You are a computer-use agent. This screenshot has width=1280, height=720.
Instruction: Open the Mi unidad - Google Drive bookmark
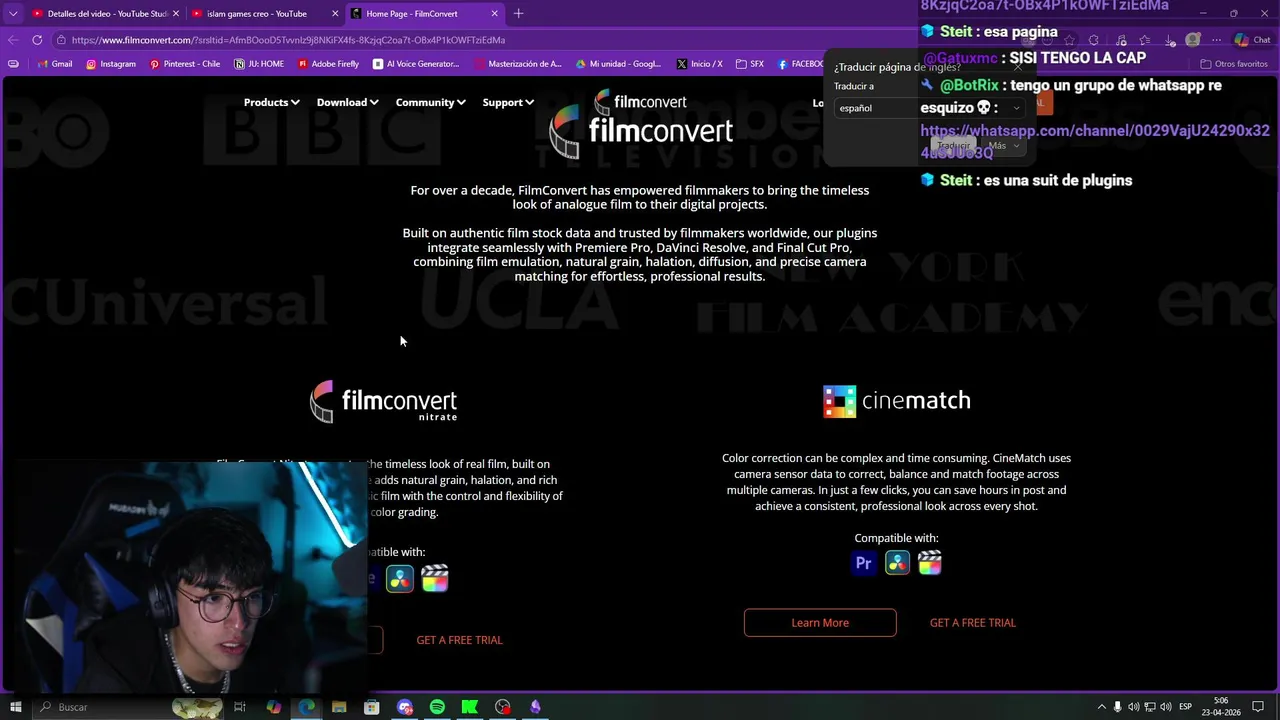point(618,64)
